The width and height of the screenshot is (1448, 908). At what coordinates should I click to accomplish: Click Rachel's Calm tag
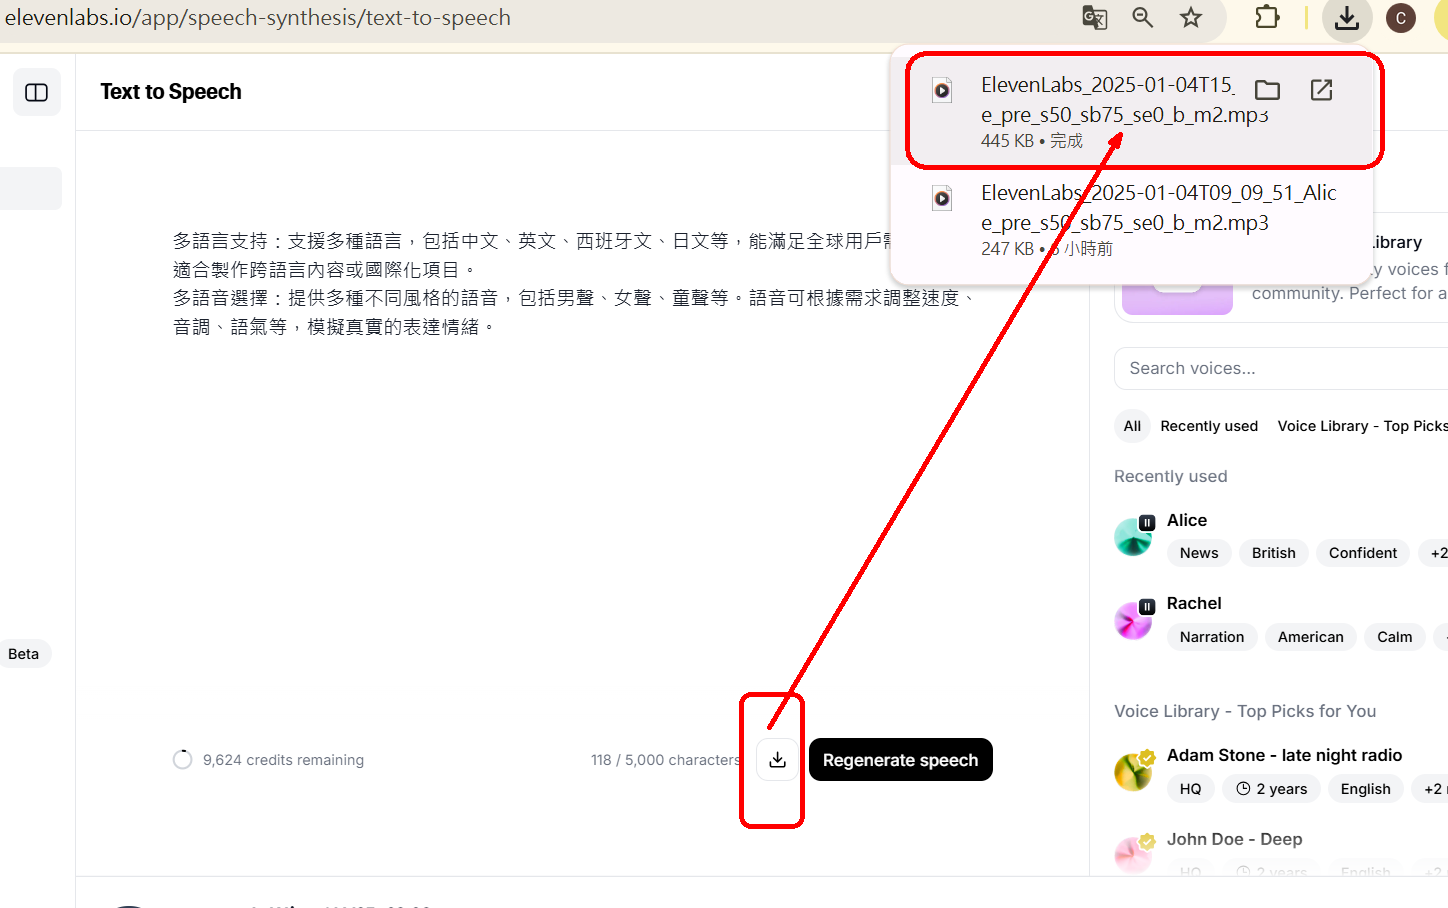click(1394, 637)
